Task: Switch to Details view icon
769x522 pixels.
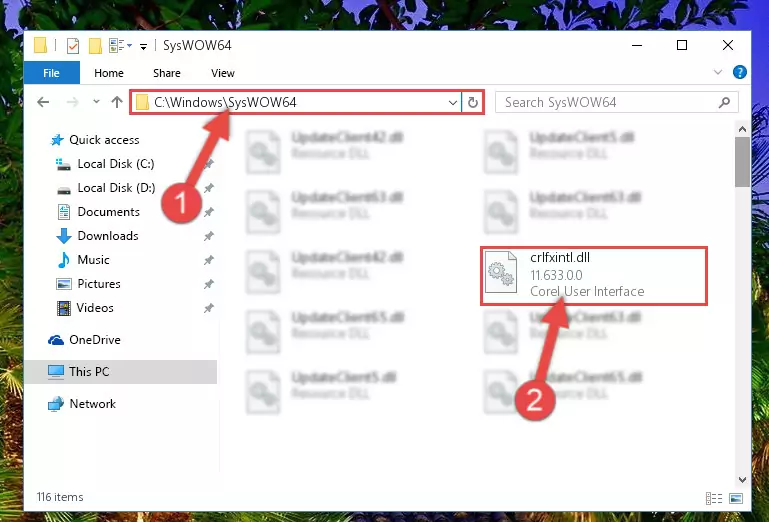Action: 714,498
